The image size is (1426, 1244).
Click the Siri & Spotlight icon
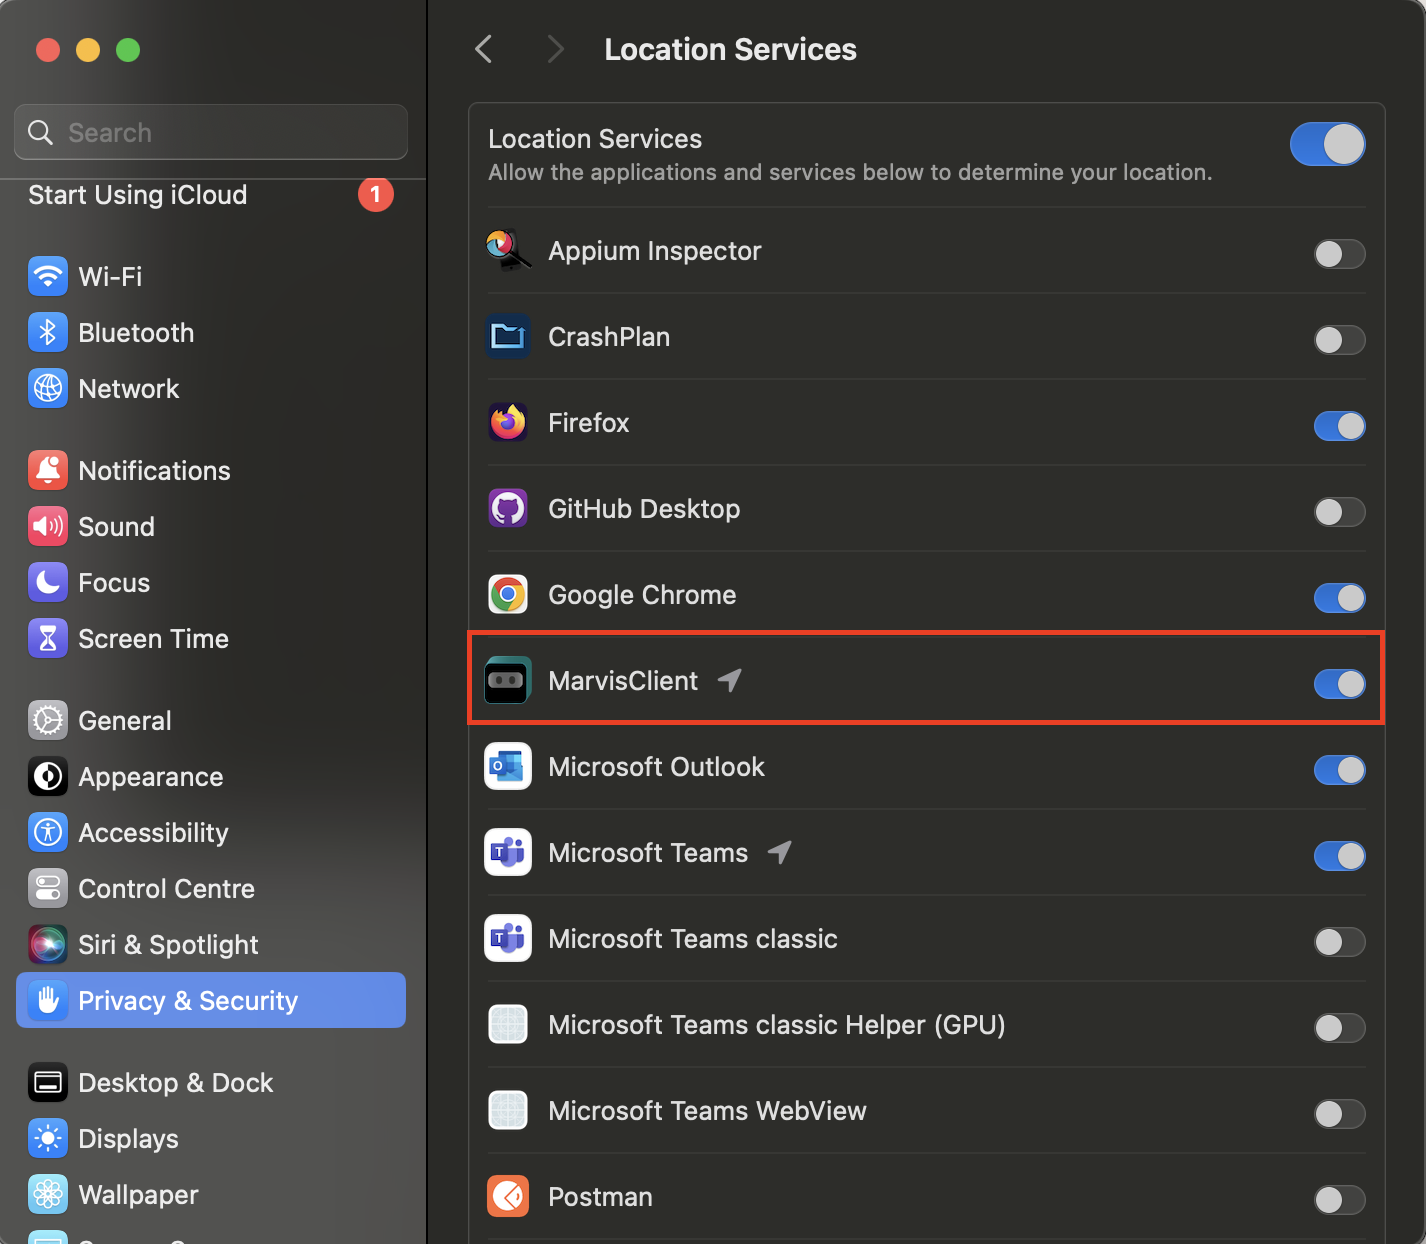tap(48, 944)
